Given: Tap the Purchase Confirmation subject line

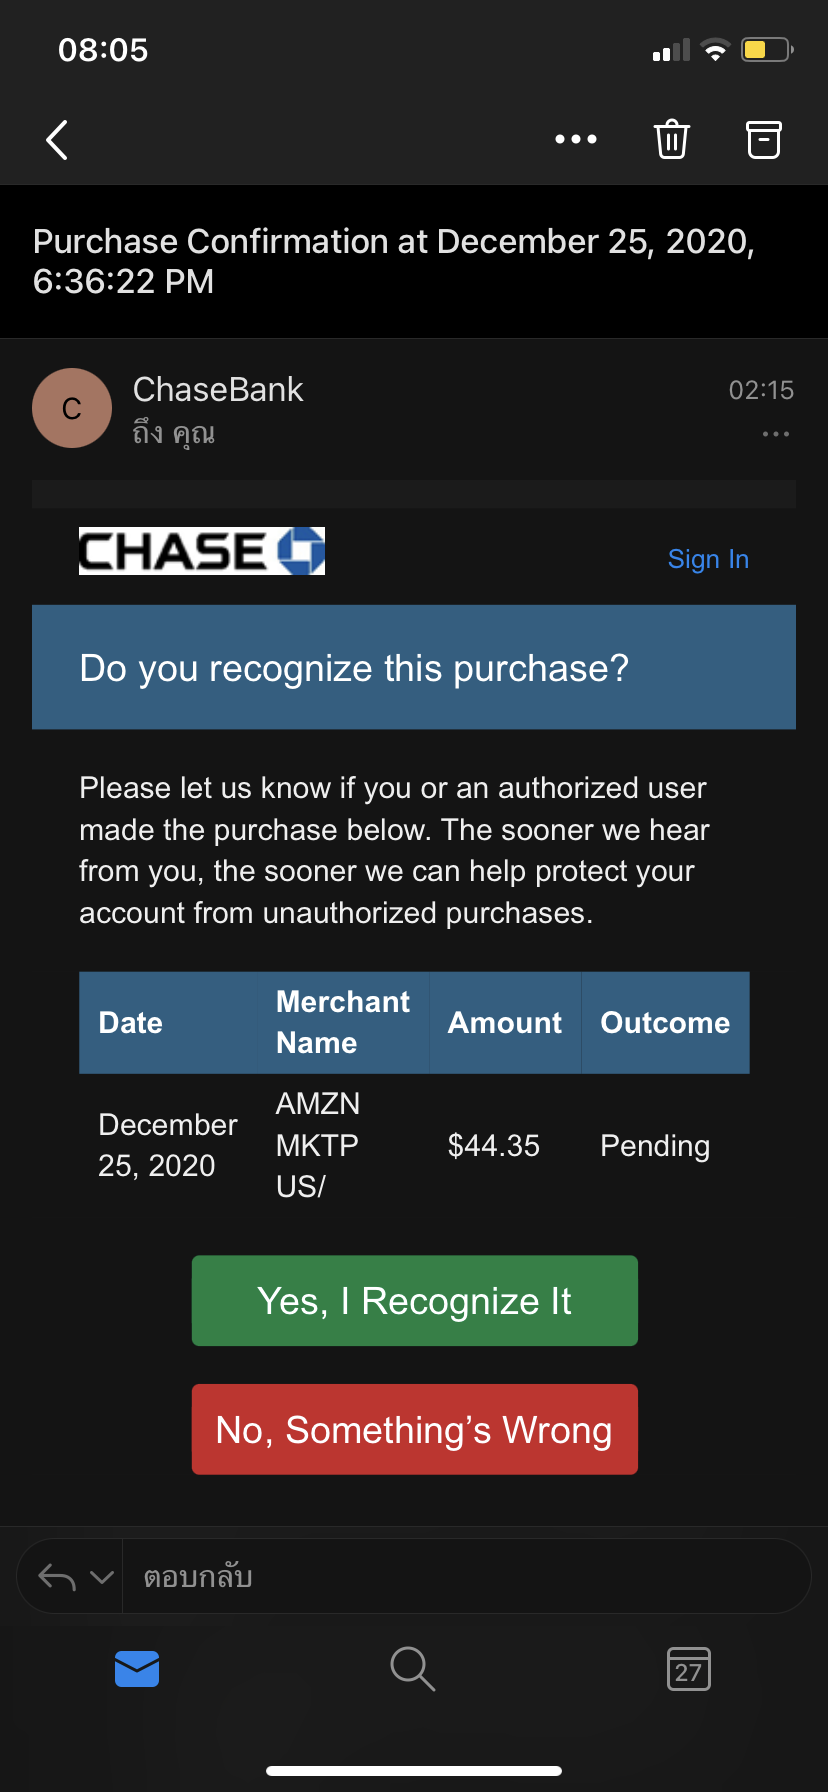Looking at the screenshot, I should tap(394, 261).
